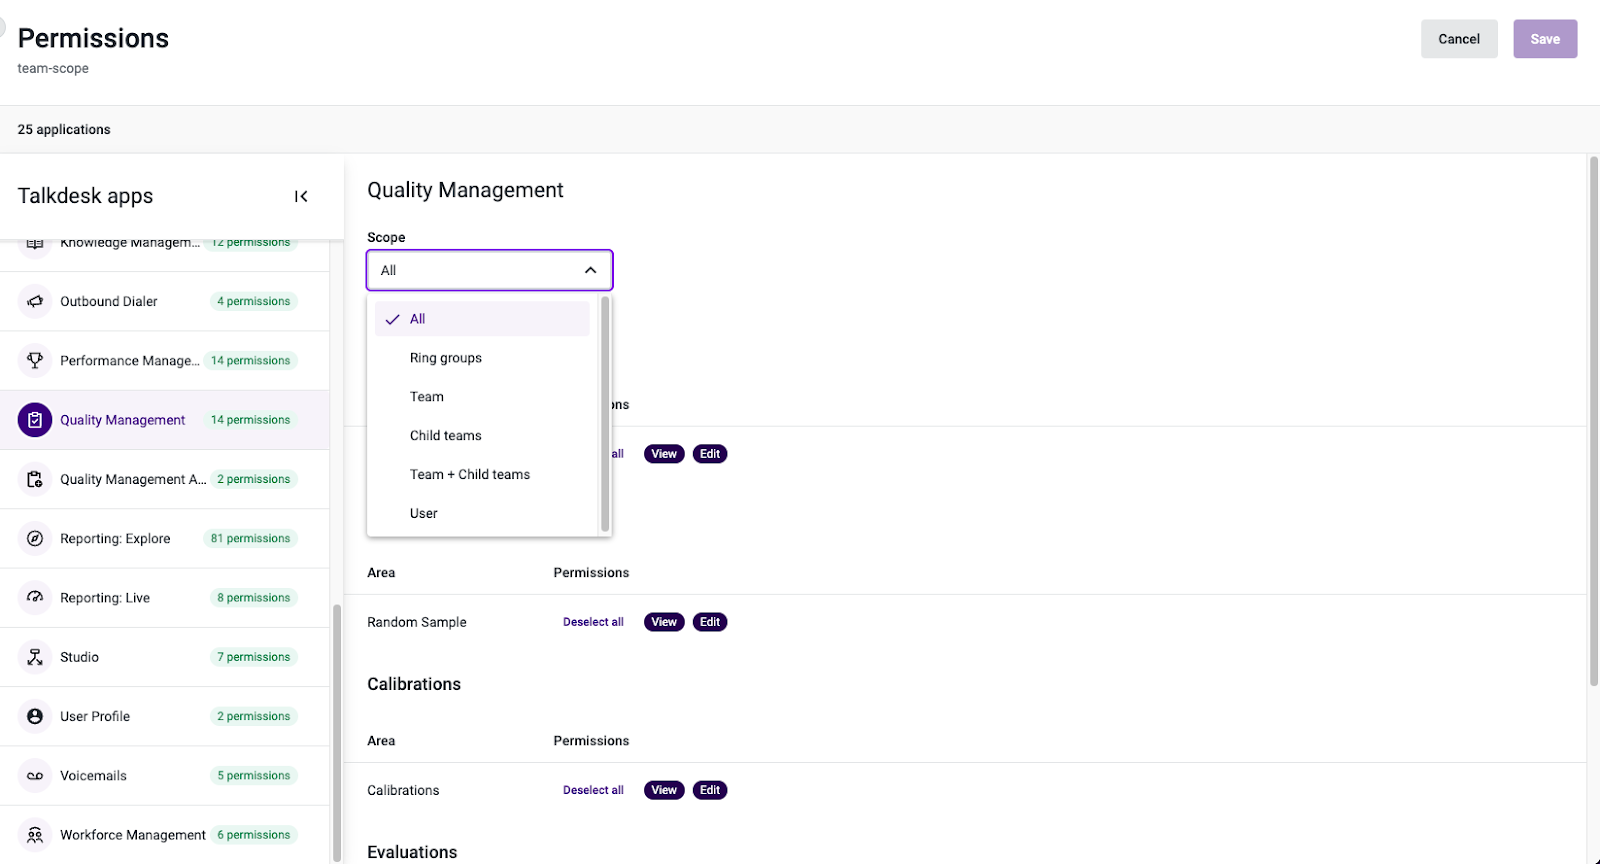1600x864 pixels.
Task: Select the All scope option
Action: pos(482,319)
